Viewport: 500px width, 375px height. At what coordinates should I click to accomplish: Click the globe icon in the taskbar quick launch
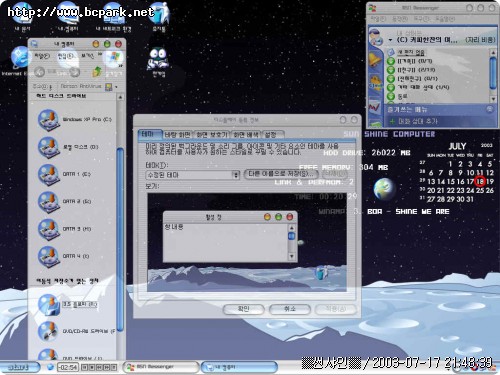click(50, 367)
